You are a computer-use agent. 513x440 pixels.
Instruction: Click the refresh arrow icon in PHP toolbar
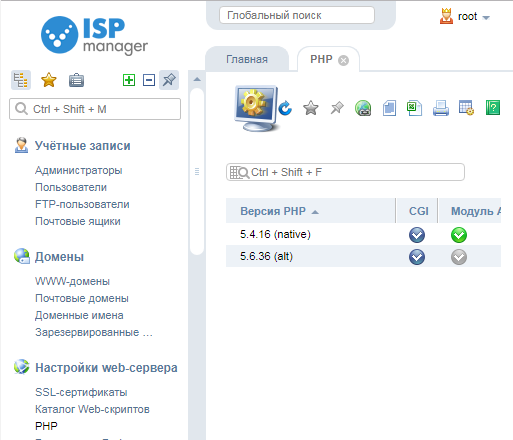click(285, 108)
